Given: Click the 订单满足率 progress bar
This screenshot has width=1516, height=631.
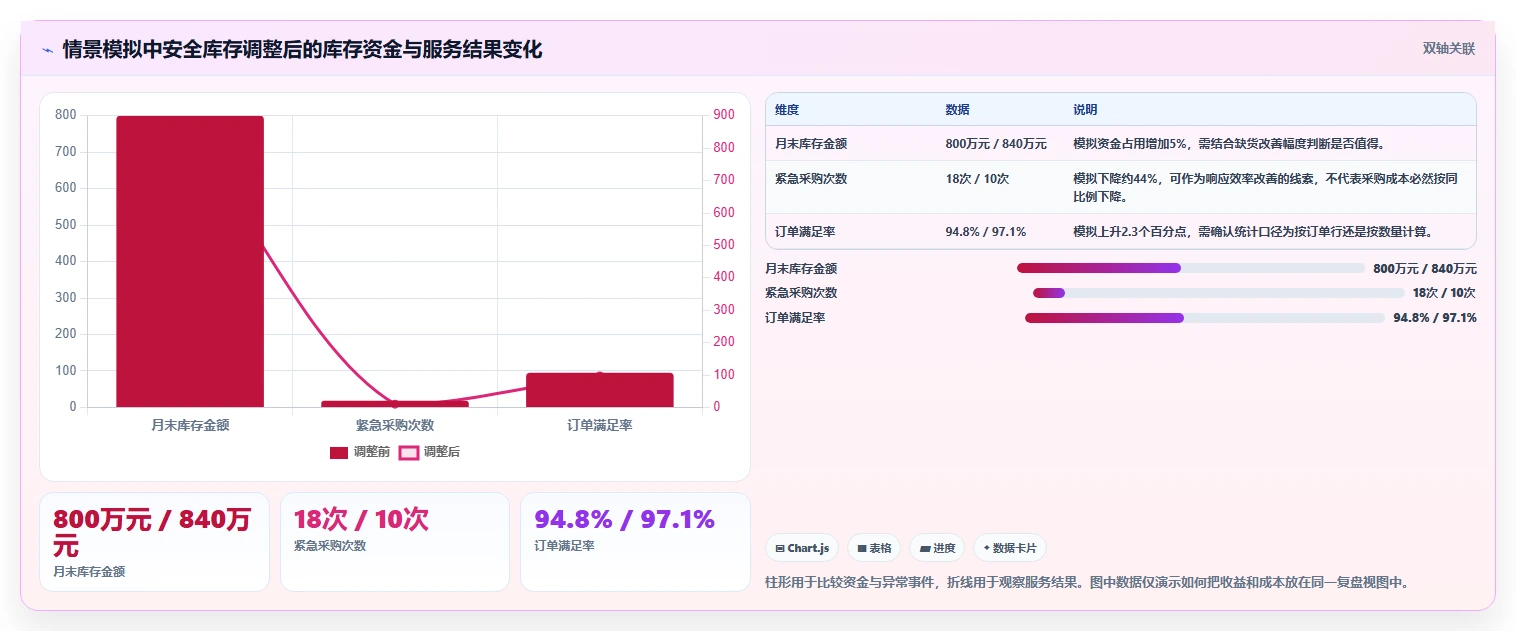Looking at the screenshot, I should [1205, 318].
